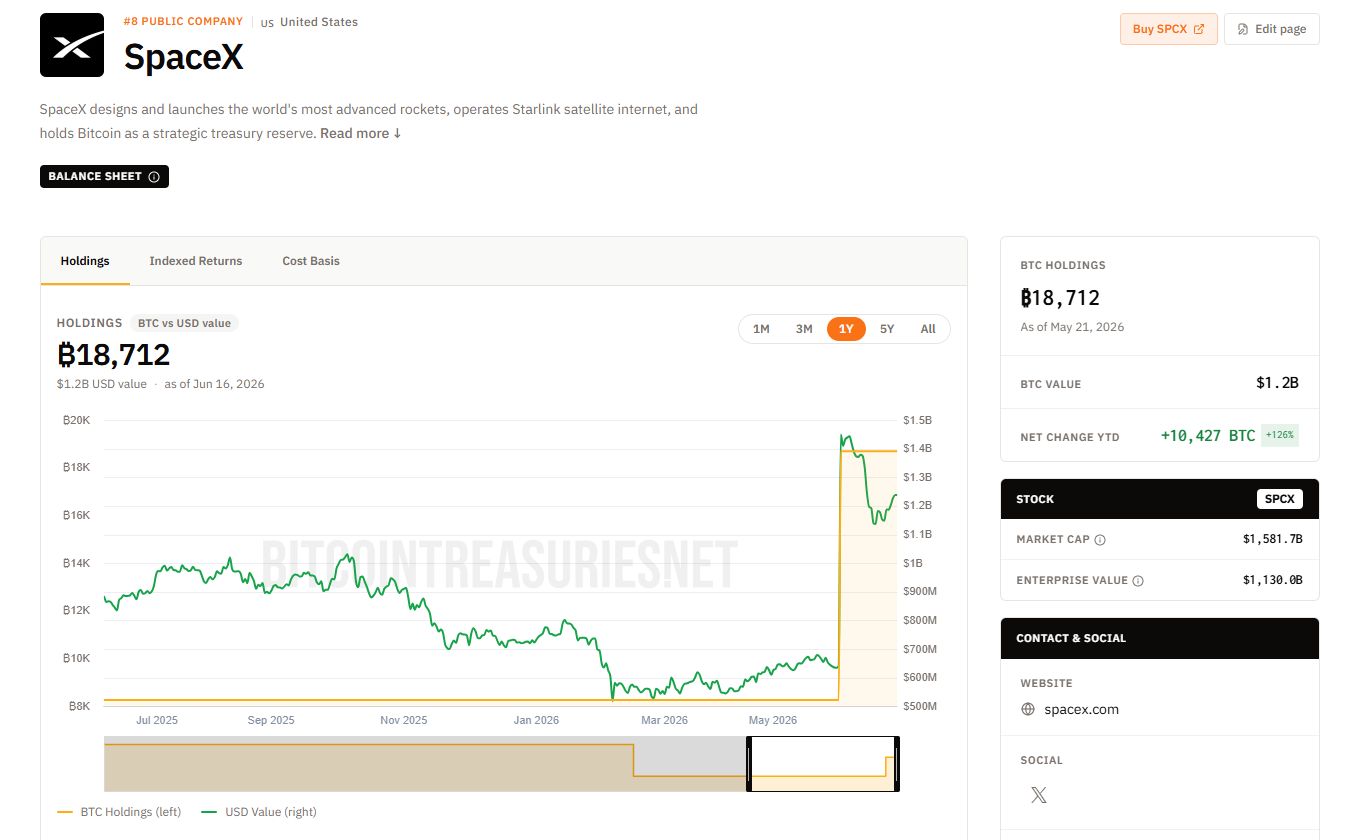Open the X social profile icon

coord(1039,795)
